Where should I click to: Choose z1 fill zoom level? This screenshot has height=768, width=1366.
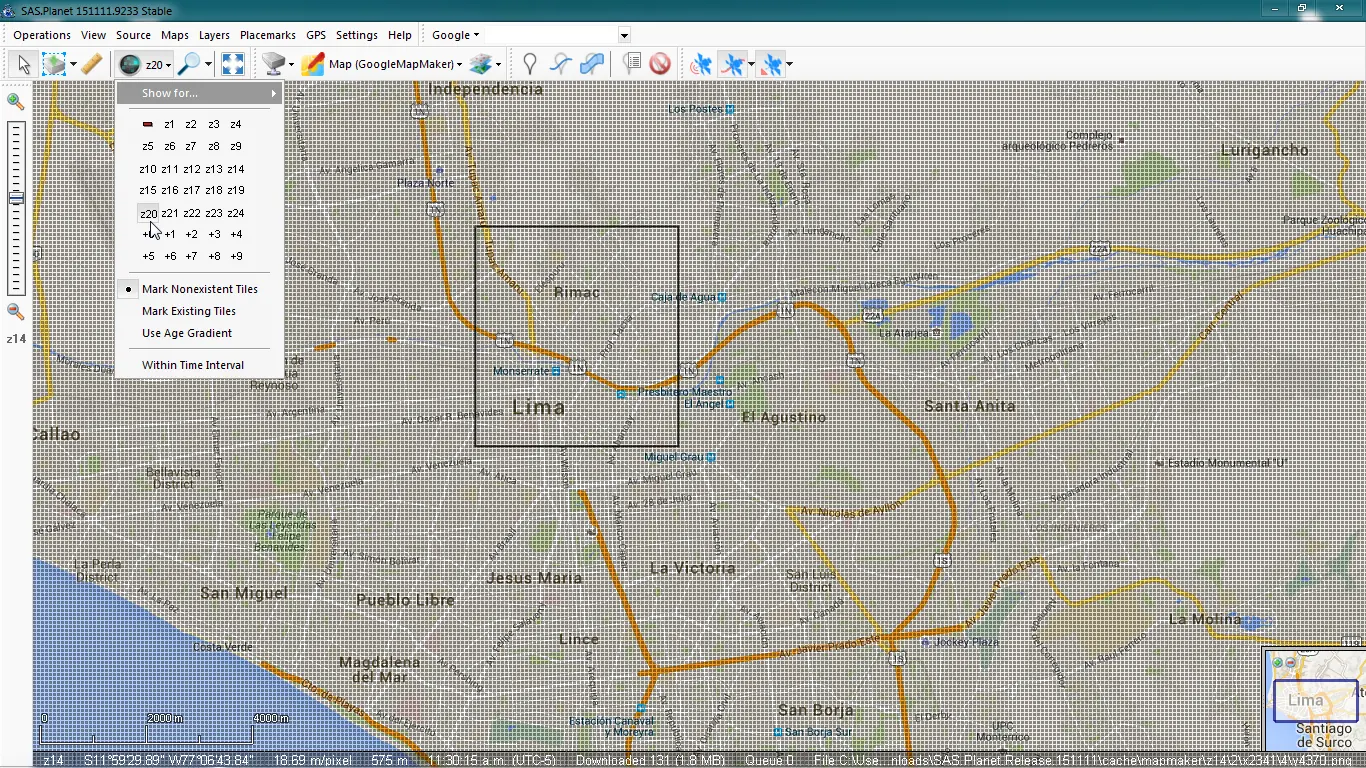[169, 124]
